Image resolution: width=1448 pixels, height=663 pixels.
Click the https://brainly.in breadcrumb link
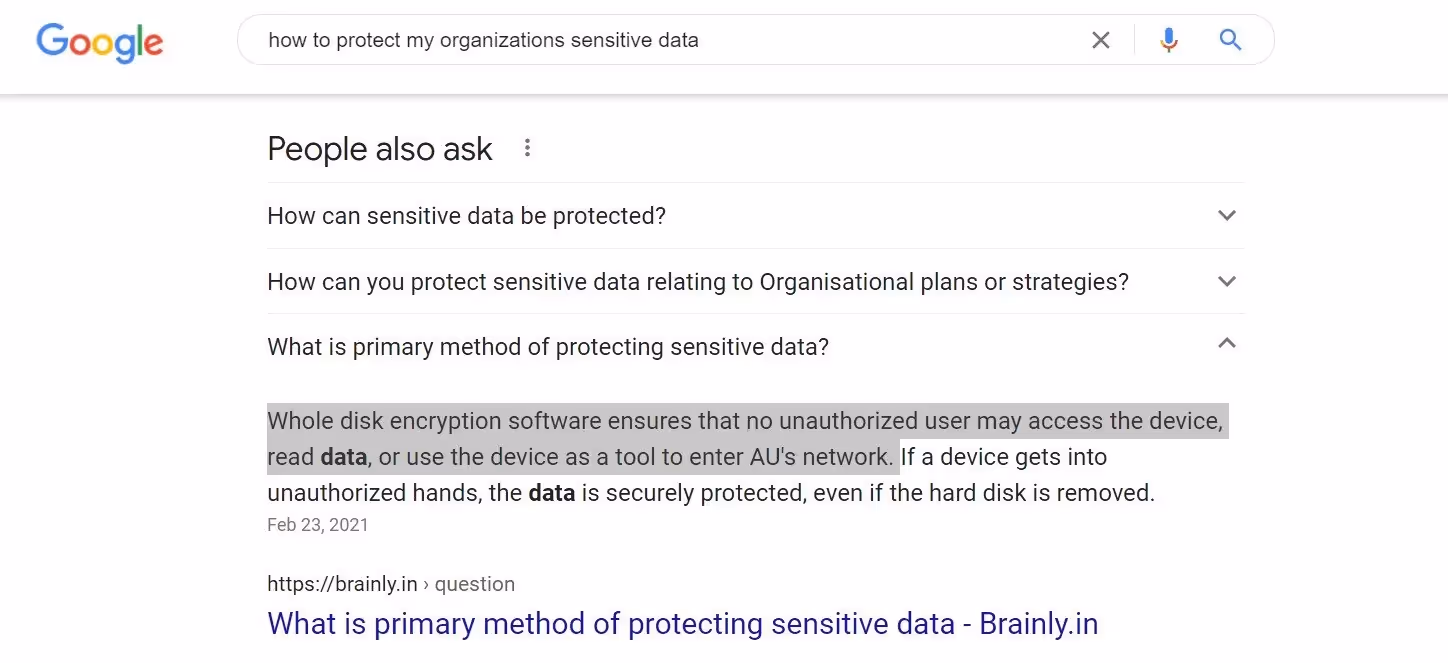[x=343, y=583]
